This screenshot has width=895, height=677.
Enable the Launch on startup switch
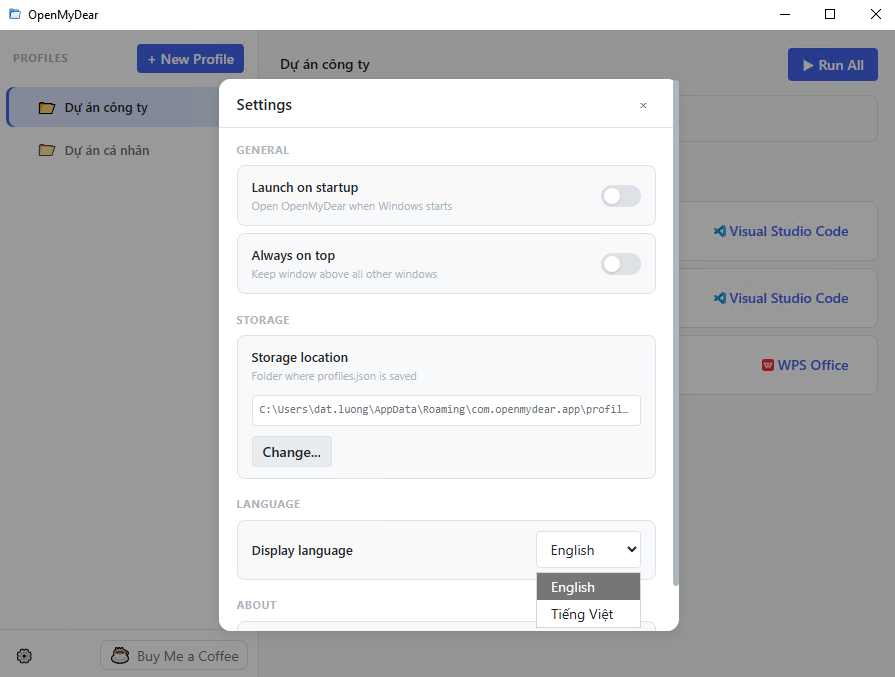click(620, 196)
